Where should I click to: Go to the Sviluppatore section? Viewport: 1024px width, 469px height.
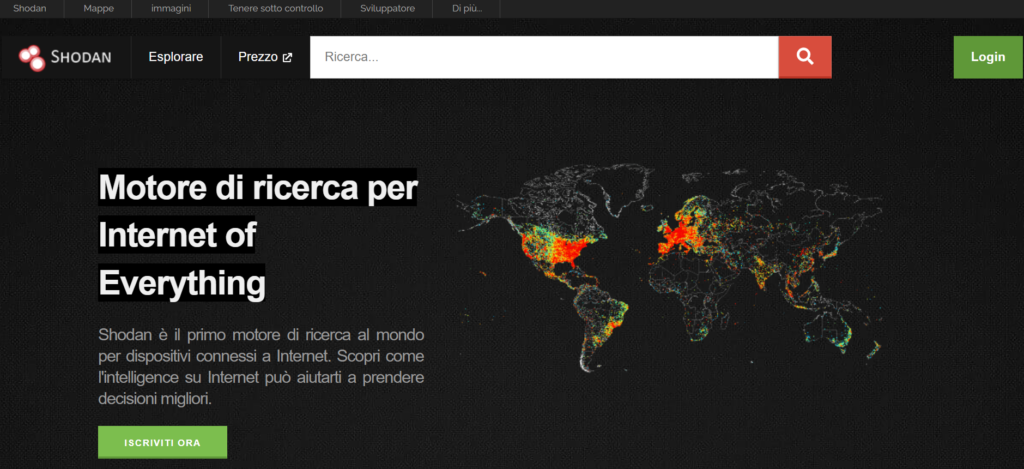[386, 9]
